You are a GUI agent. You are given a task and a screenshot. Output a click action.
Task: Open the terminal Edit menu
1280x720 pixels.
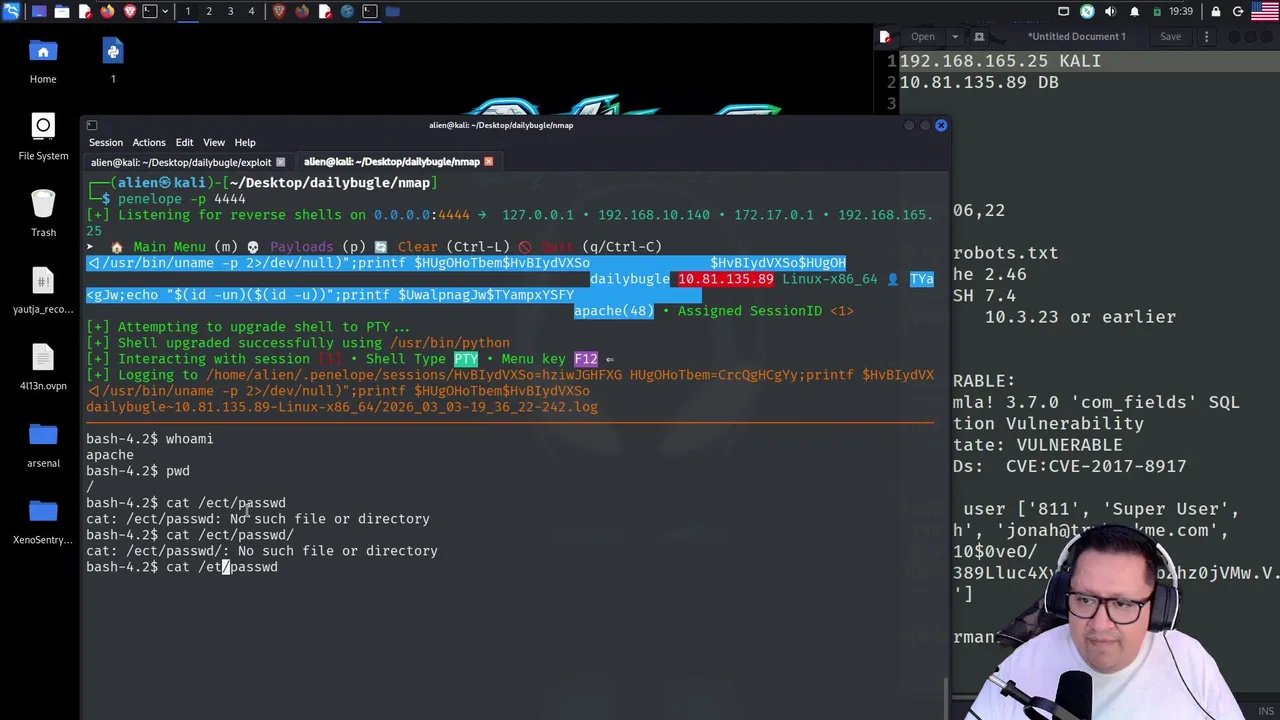tap(184, 142)
